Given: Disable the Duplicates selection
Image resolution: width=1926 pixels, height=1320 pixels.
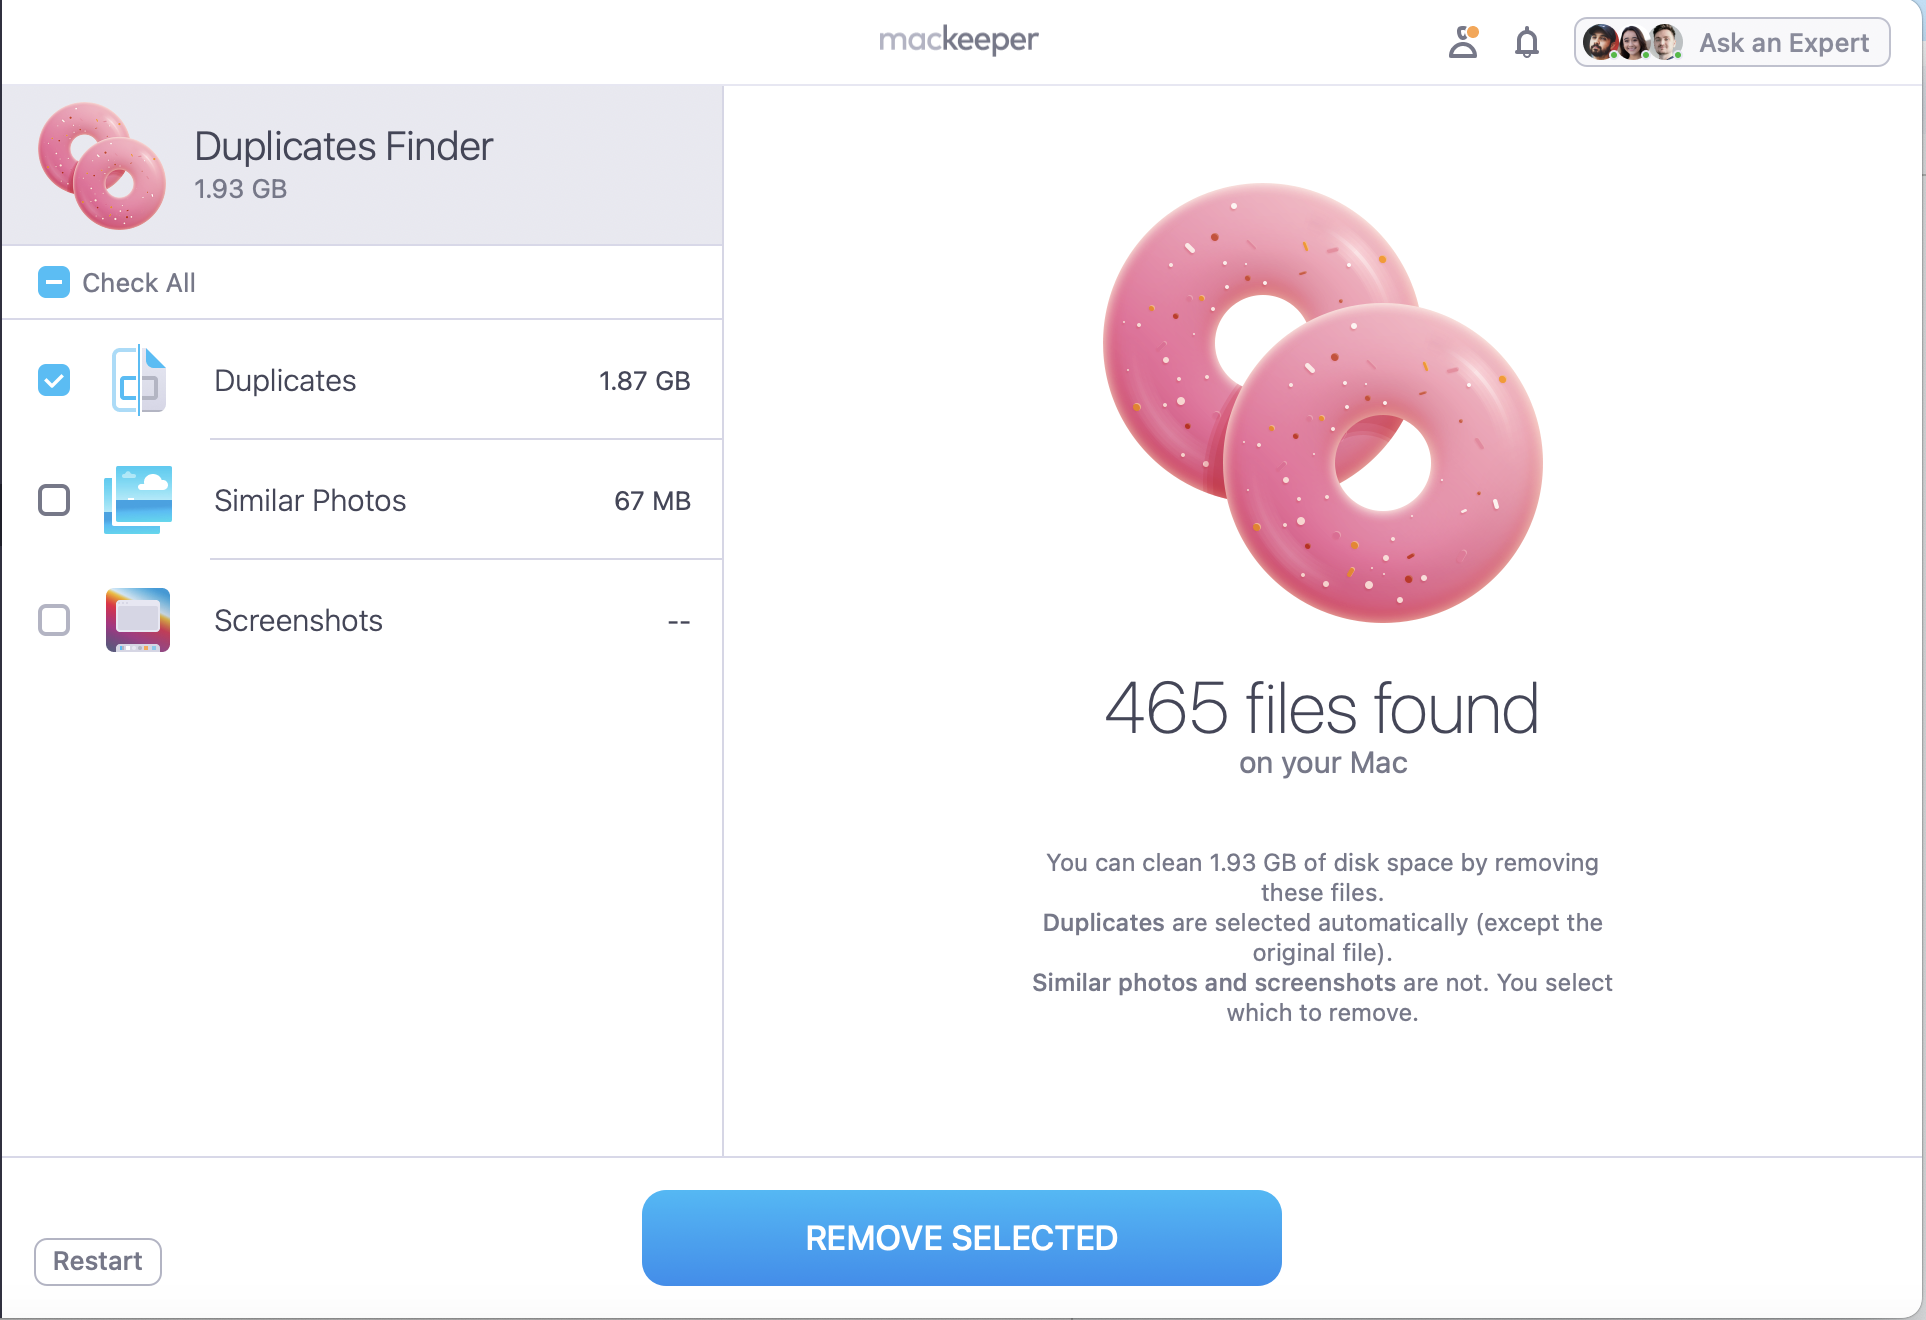Looking at the screenshot, I should [53, 381].
